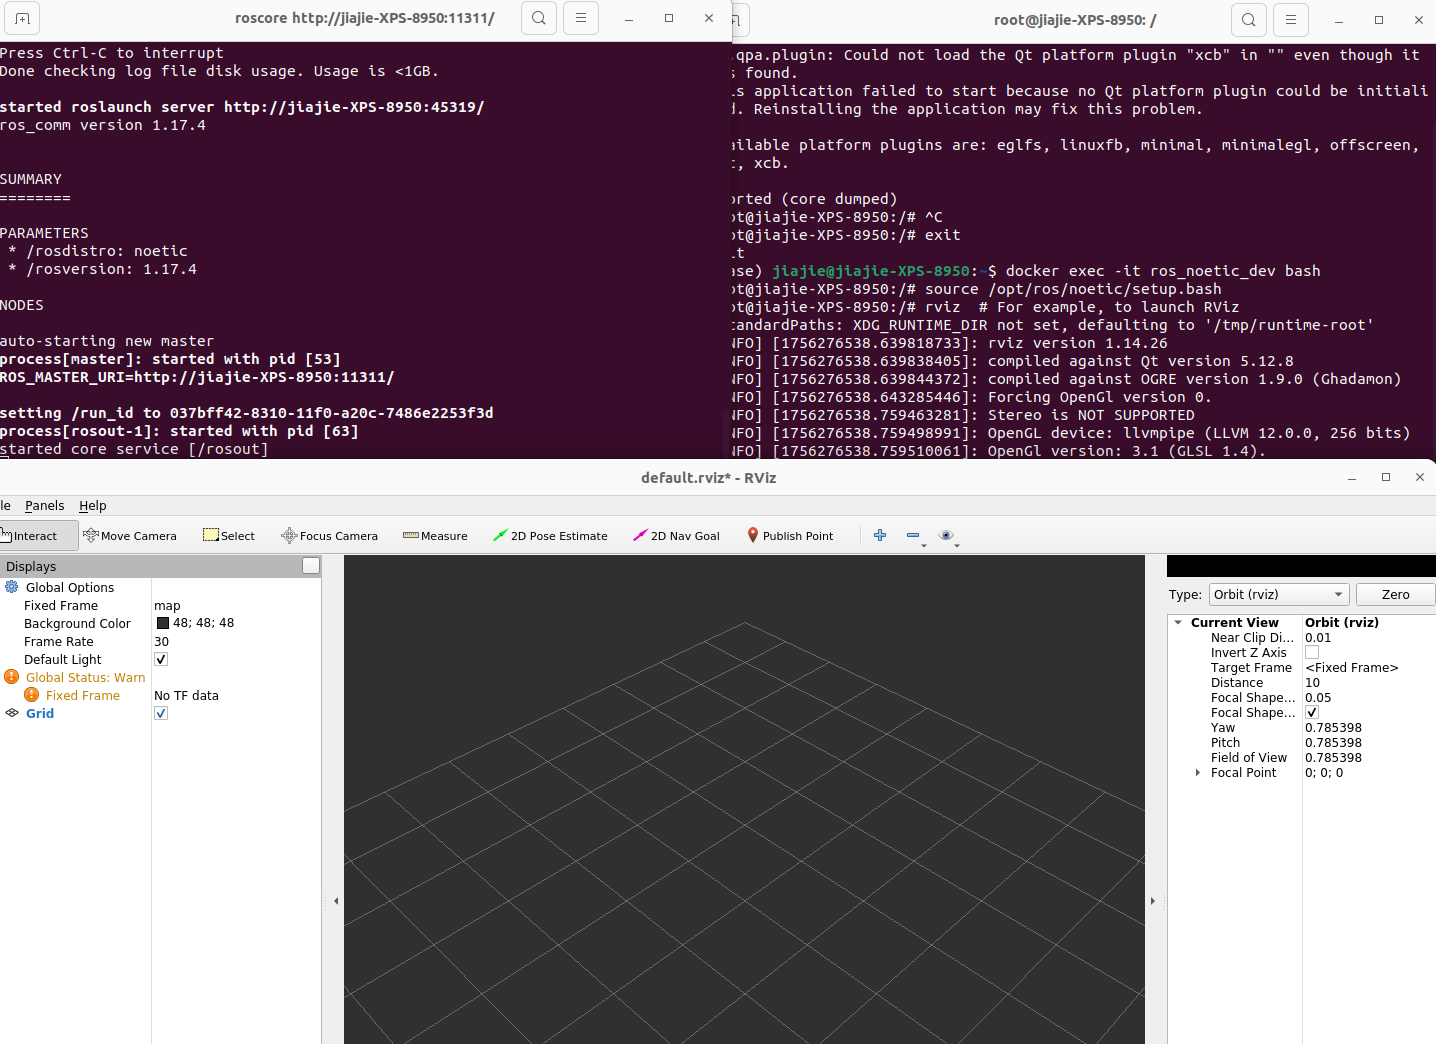Open the roscore terminal hamburger menu

coord(581,18)
